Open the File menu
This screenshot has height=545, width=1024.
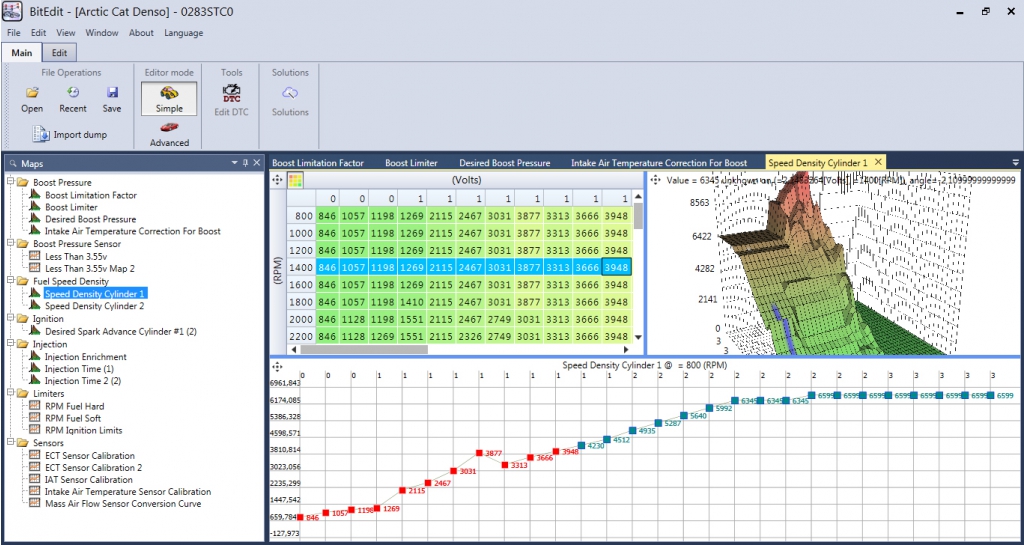point(14,33)
